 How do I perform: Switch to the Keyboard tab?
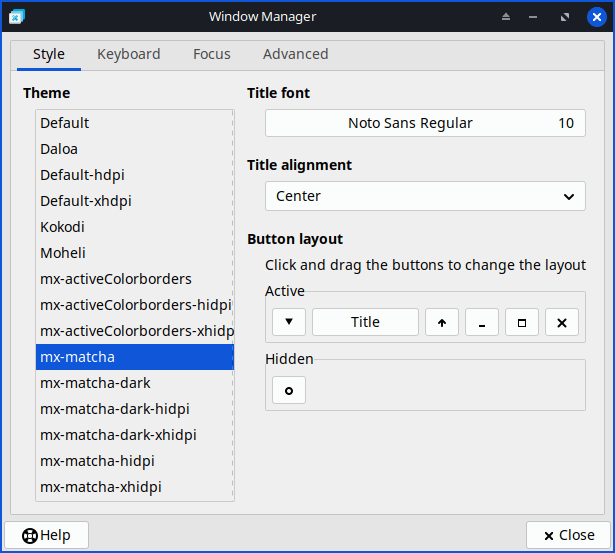pos(128,54)
